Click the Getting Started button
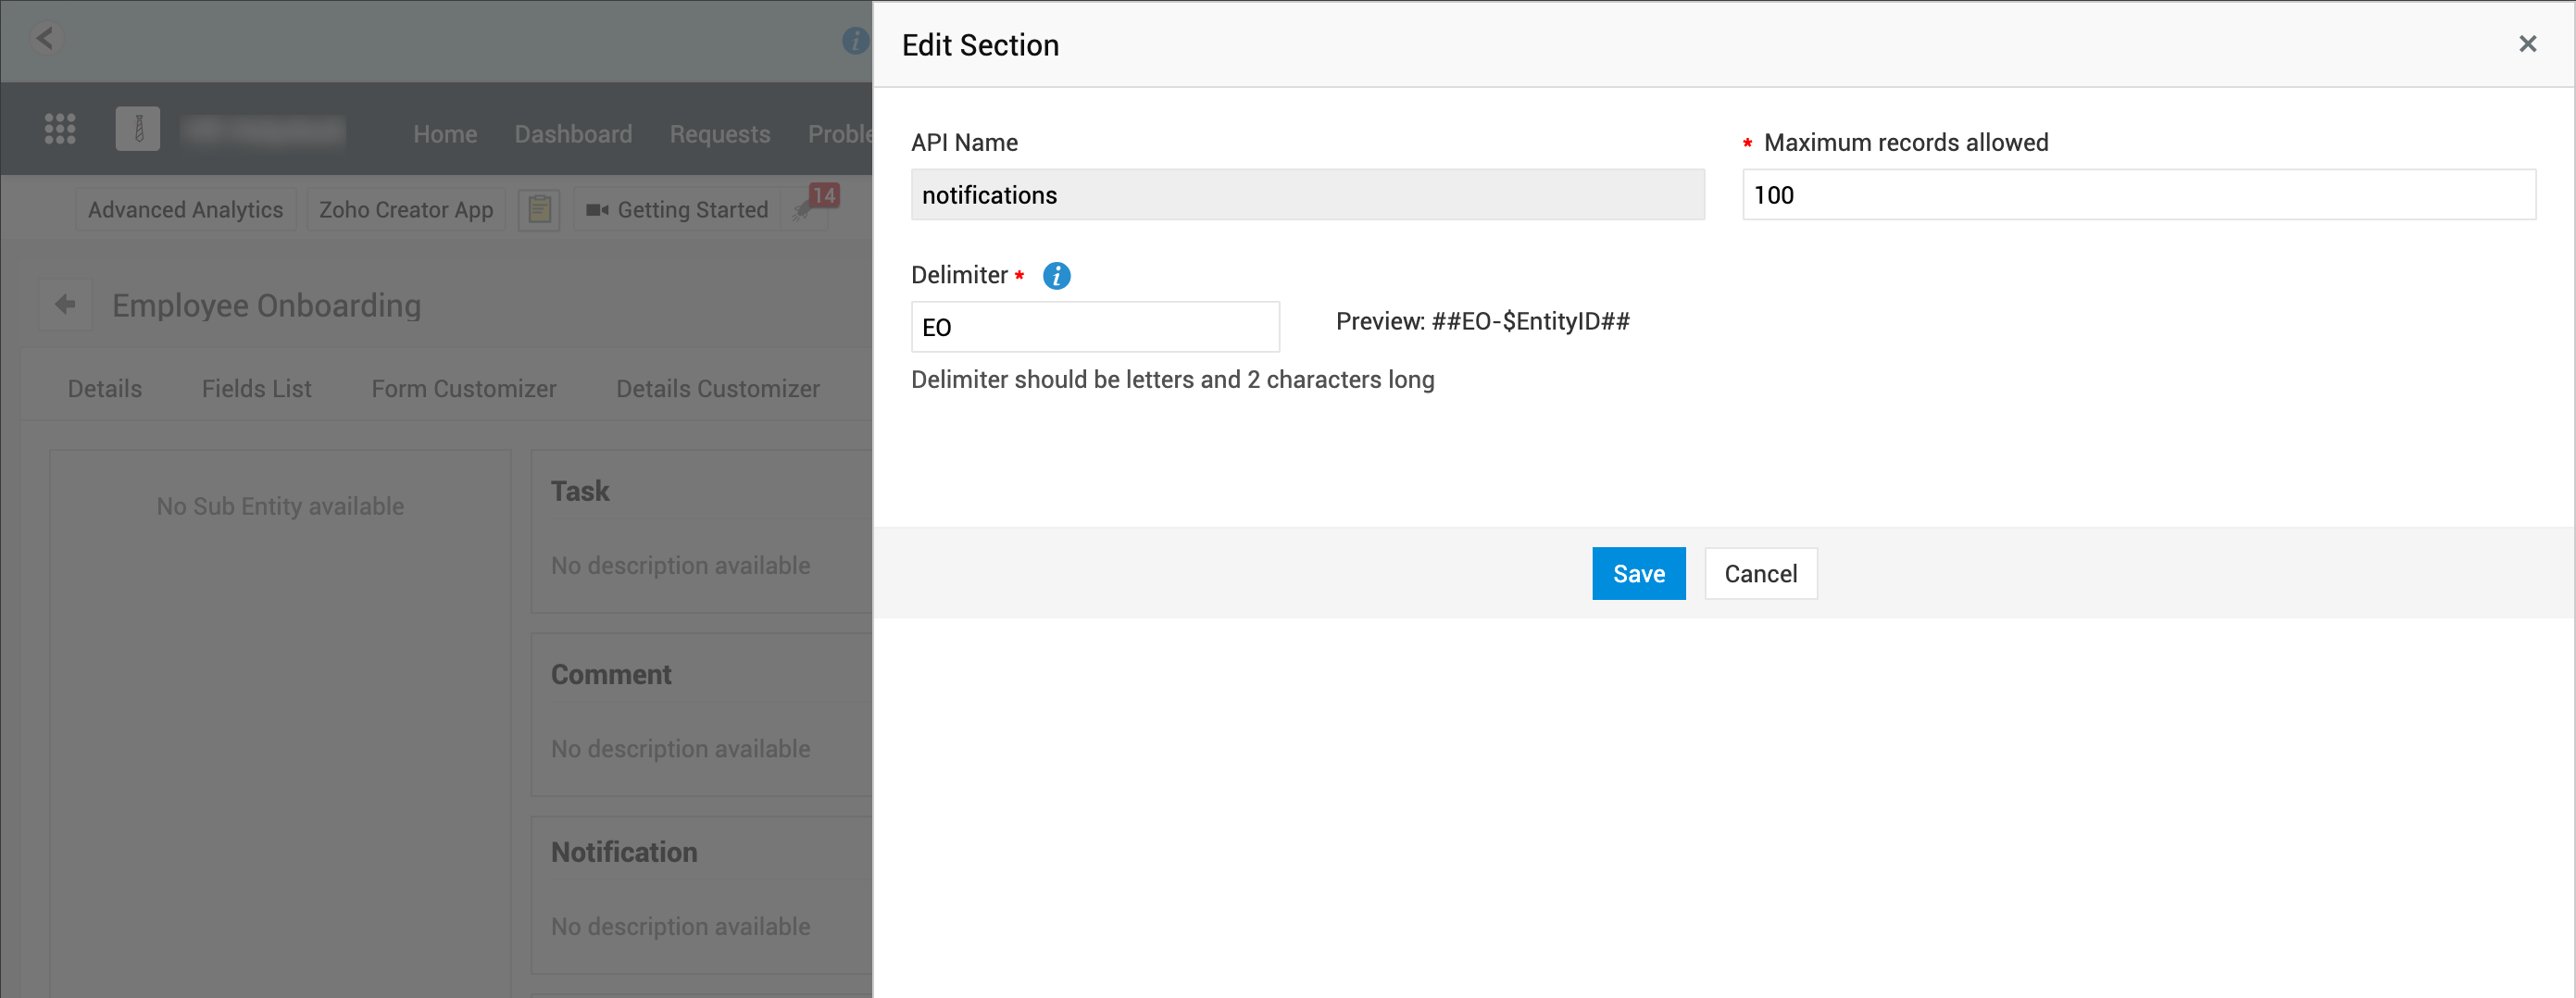Viewport: 2576px width, 998px height. [x=677, y=210]
